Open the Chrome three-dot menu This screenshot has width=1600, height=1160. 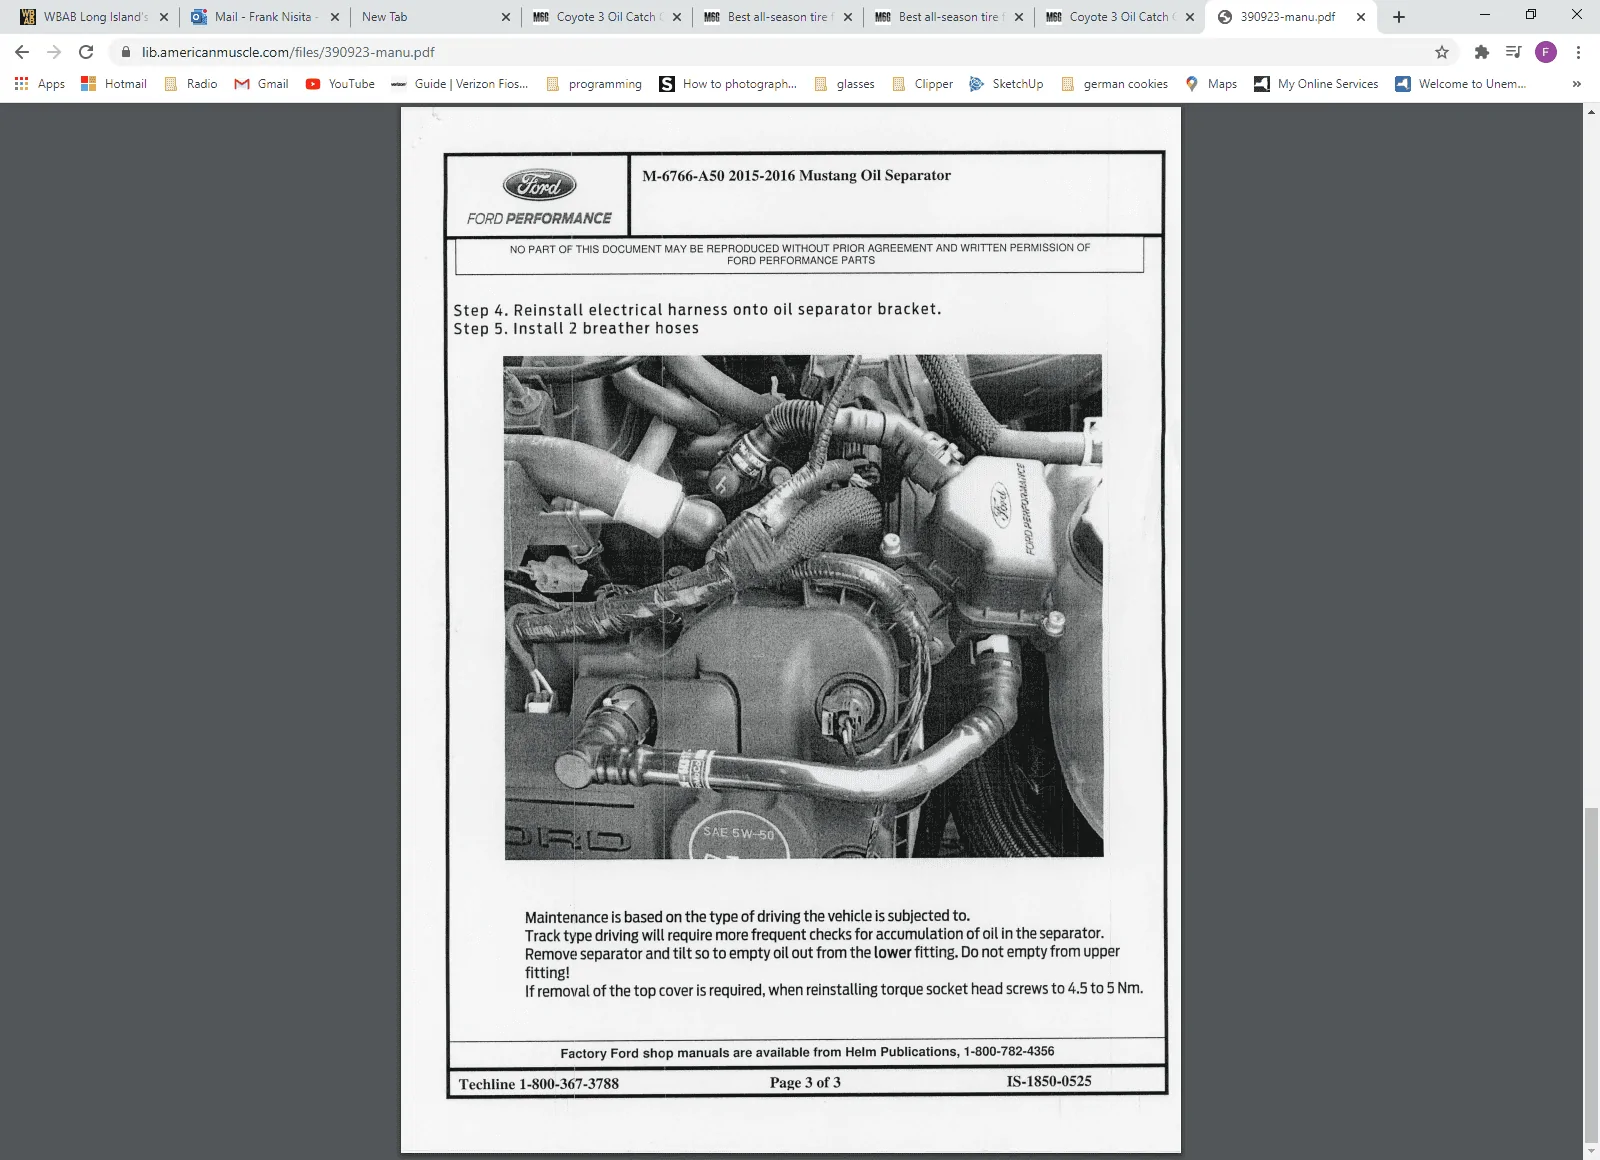click(x=1578, y=52)
